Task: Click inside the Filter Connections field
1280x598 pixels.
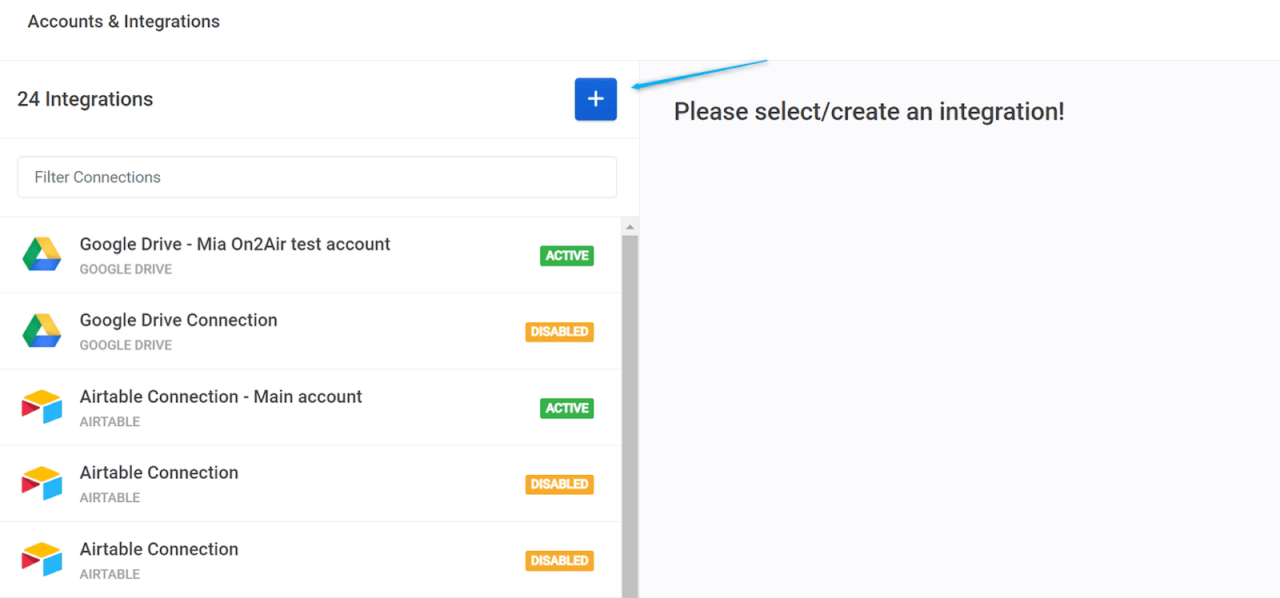Action: click(316, 177)
